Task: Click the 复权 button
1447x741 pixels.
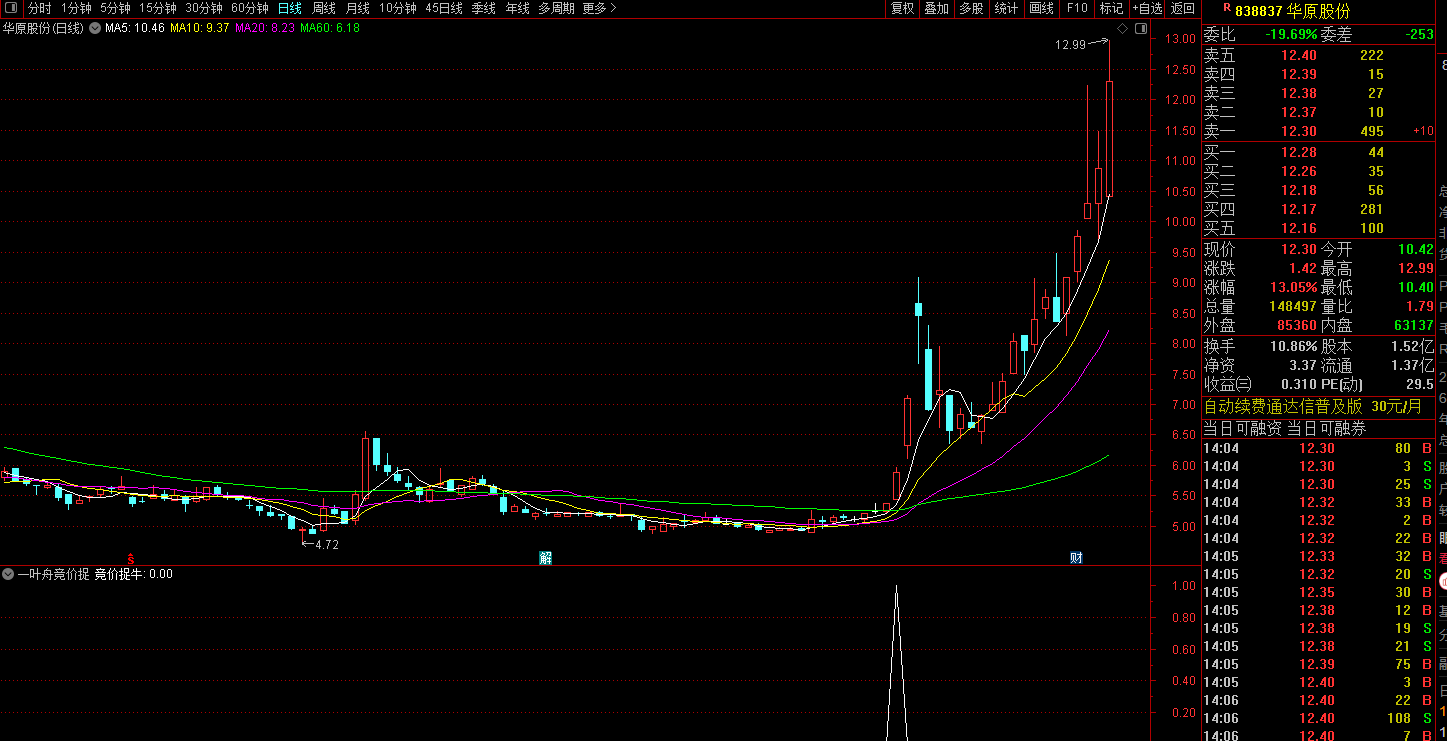Action: (x=902, y=8)
